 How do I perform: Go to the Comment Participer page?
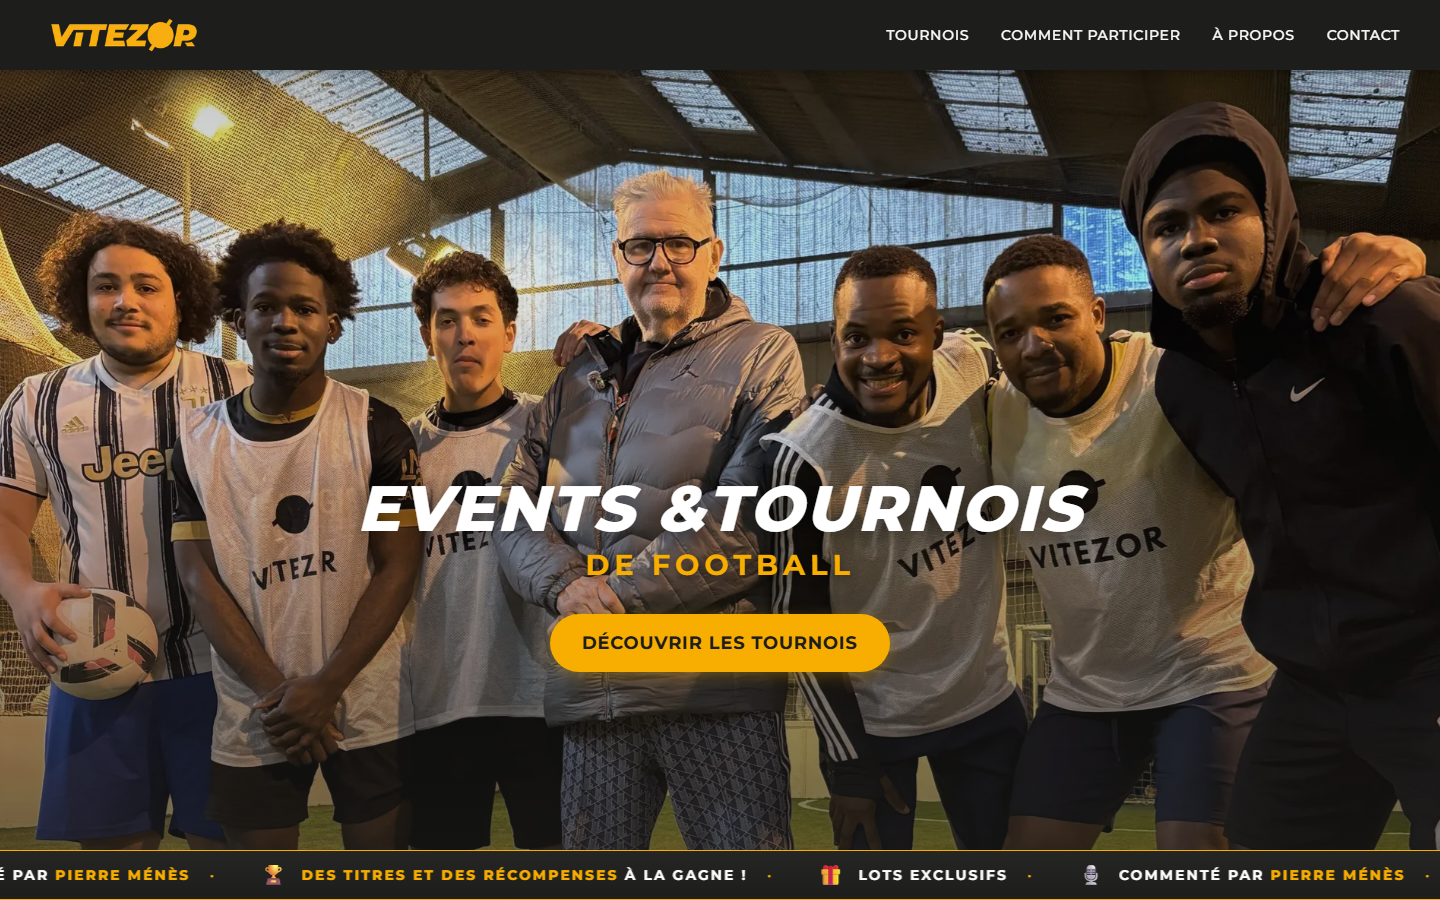pyautogui.click(x=1090, y=35)
